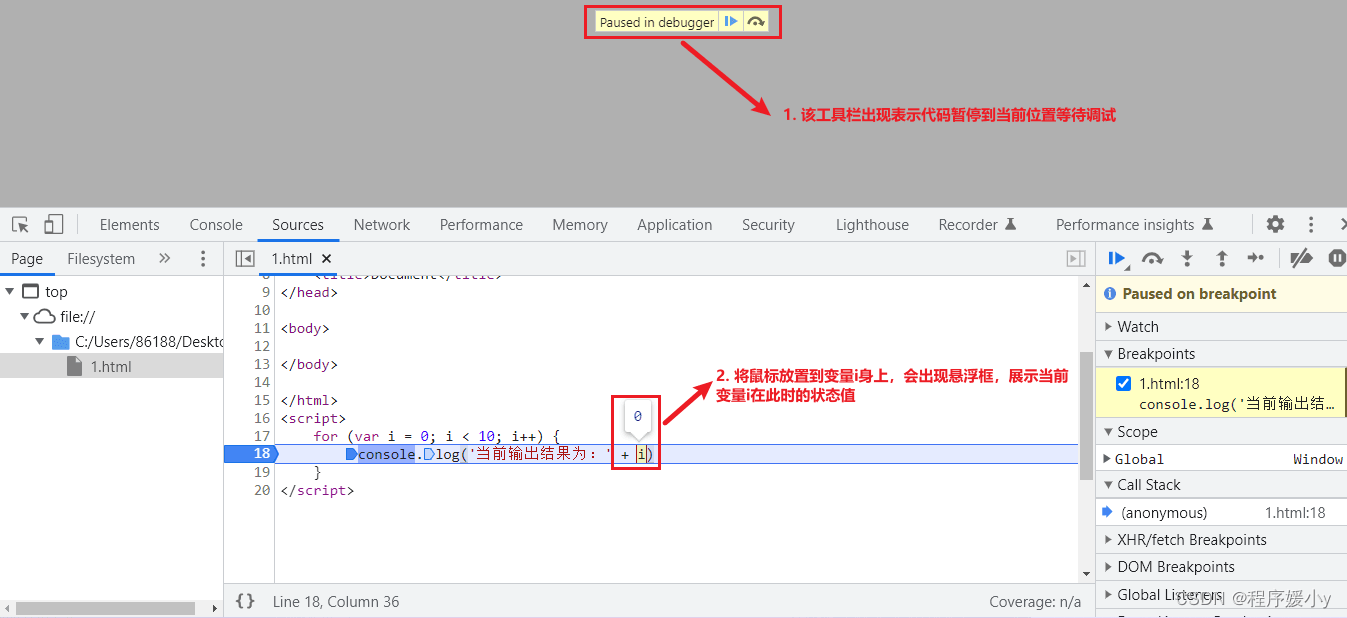The width and height of the screenshot is (1347, 618).
Task: Open the Network tab
Action: click(382, 225)
